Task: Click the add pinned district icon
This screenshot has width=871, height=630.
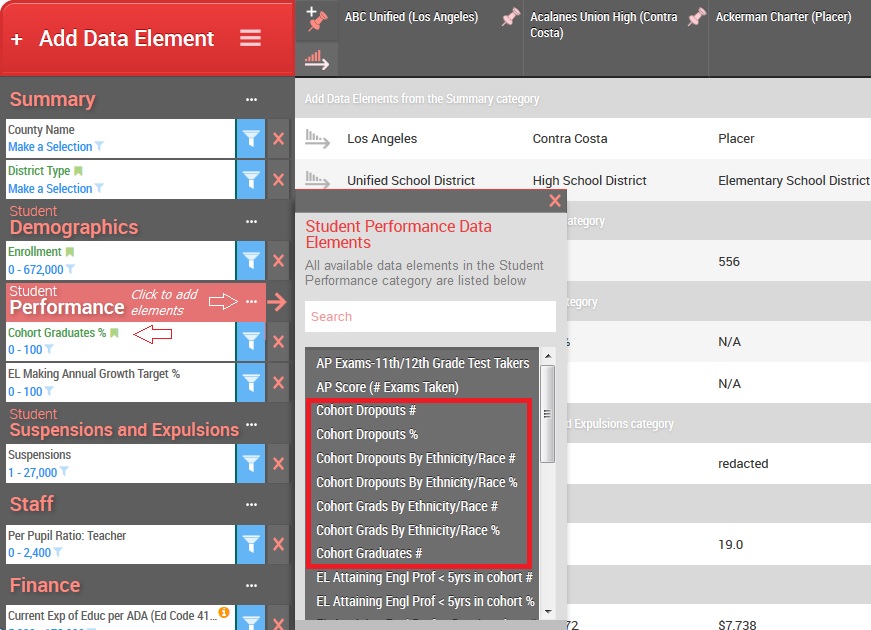Action: 317,18
